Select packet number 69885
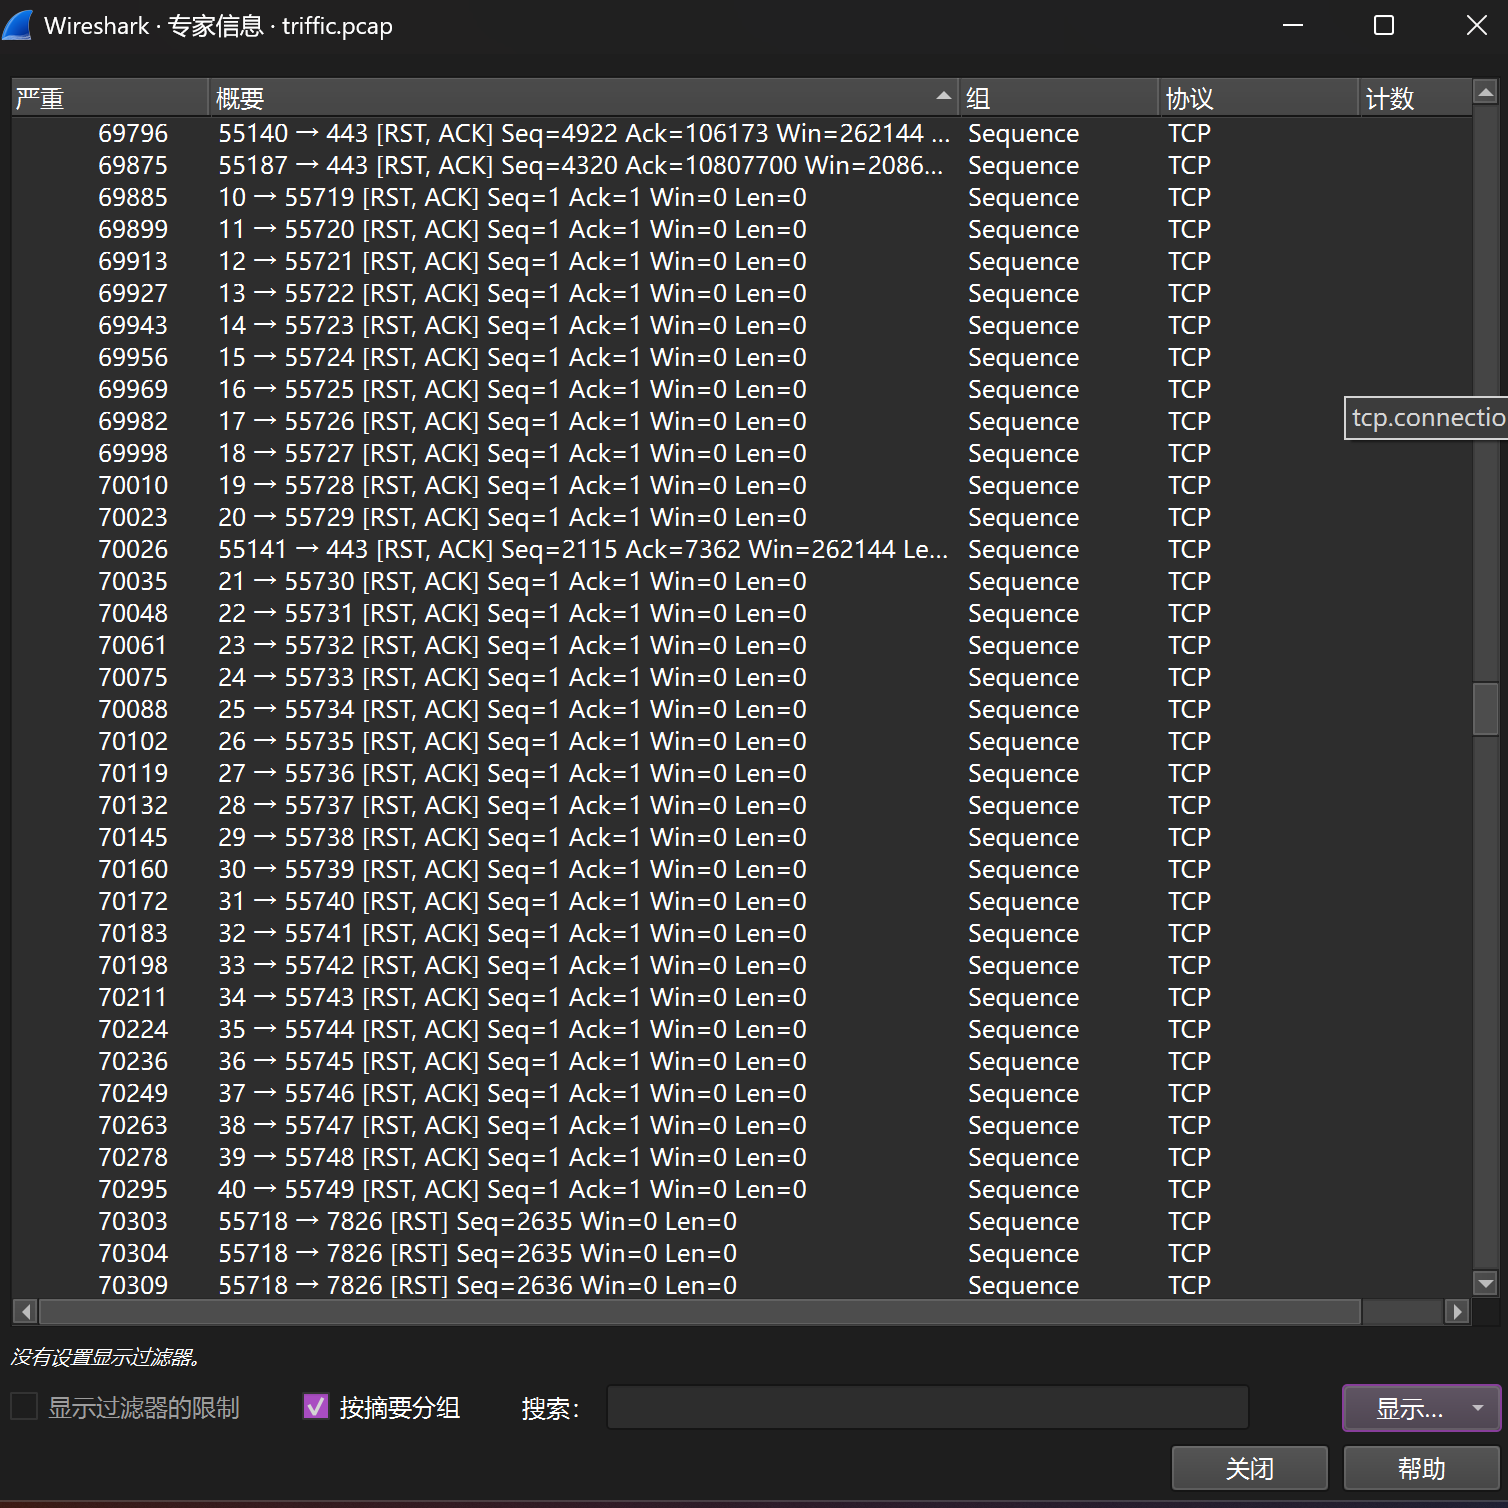This screenshot has width=1508, height=1508. pyautogui.click(x=133, y=197)
